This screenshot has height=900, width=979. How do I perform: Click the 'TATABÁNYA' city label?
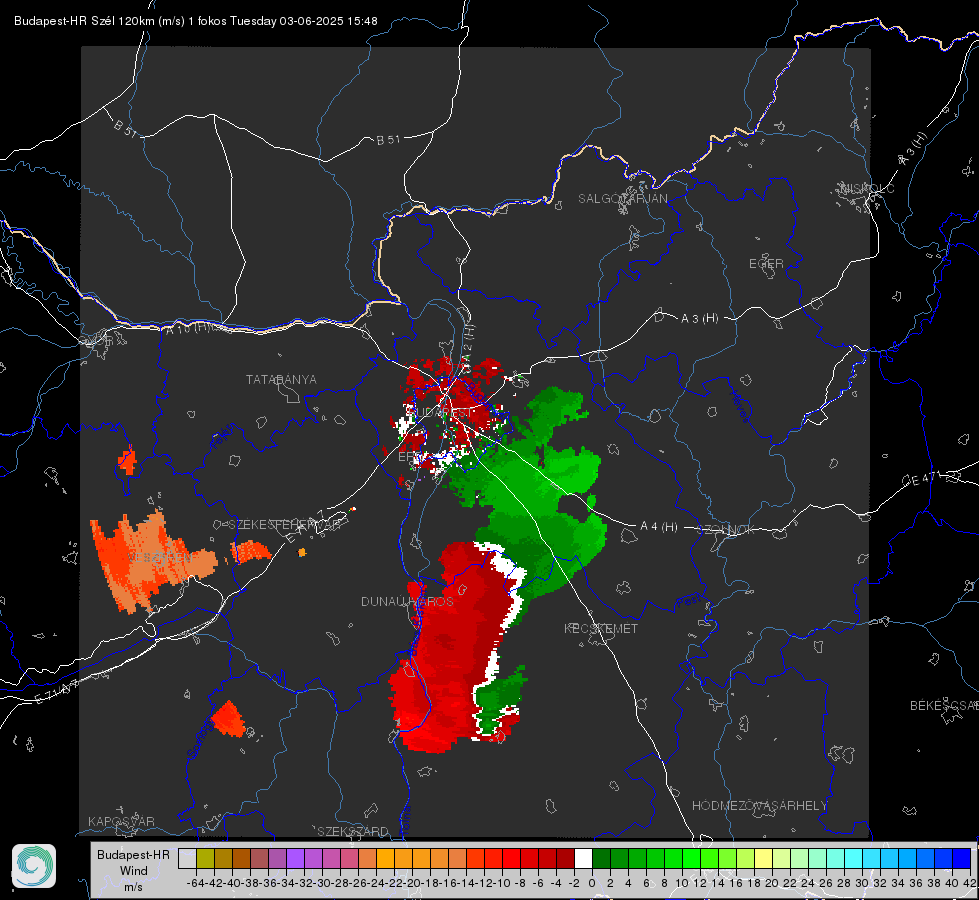click(x=281, y=380)
